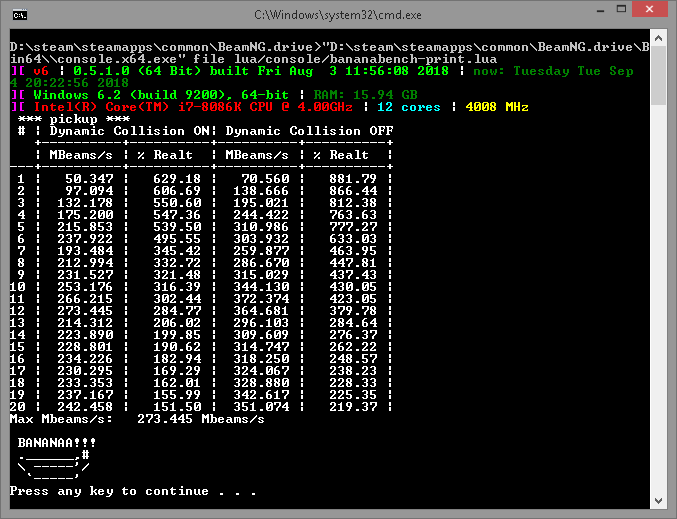Click 'Dynamic Collision ON' column header
Viewport: 677px width, 519px height.
pos(130,131)
